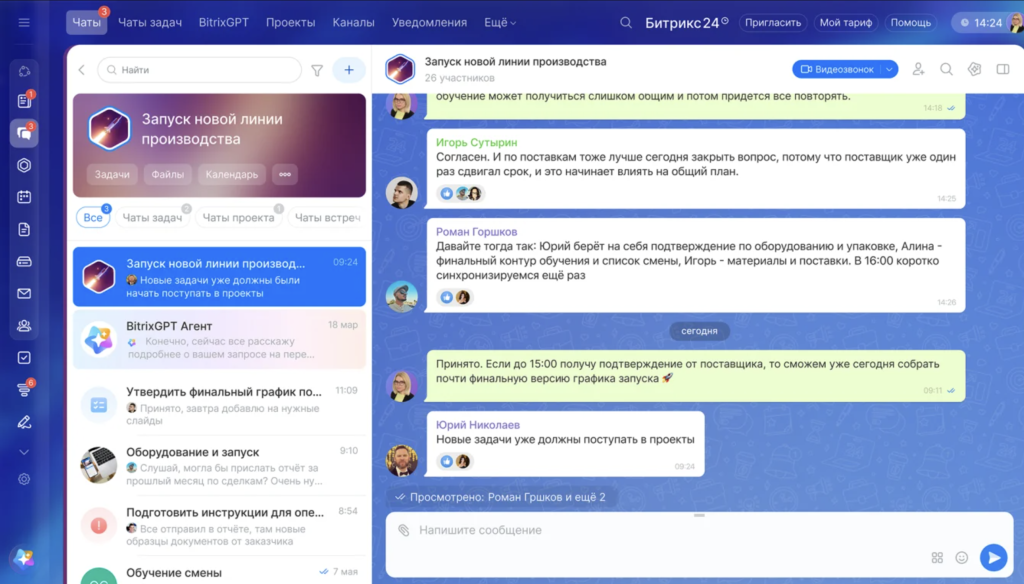Click sender name Юрий Николаев
The width and height of the screenshot is (1024, 584).
pos(477,425)
